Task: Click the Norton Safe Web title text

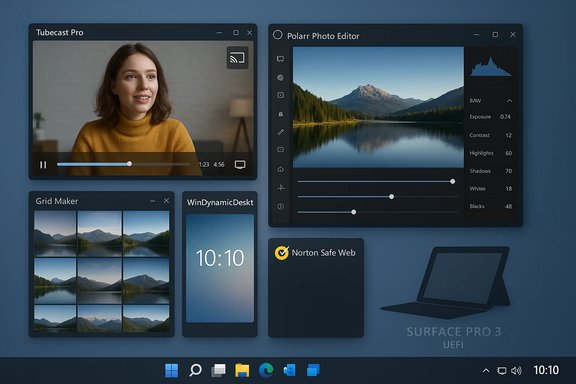Action: coord(323,253)
